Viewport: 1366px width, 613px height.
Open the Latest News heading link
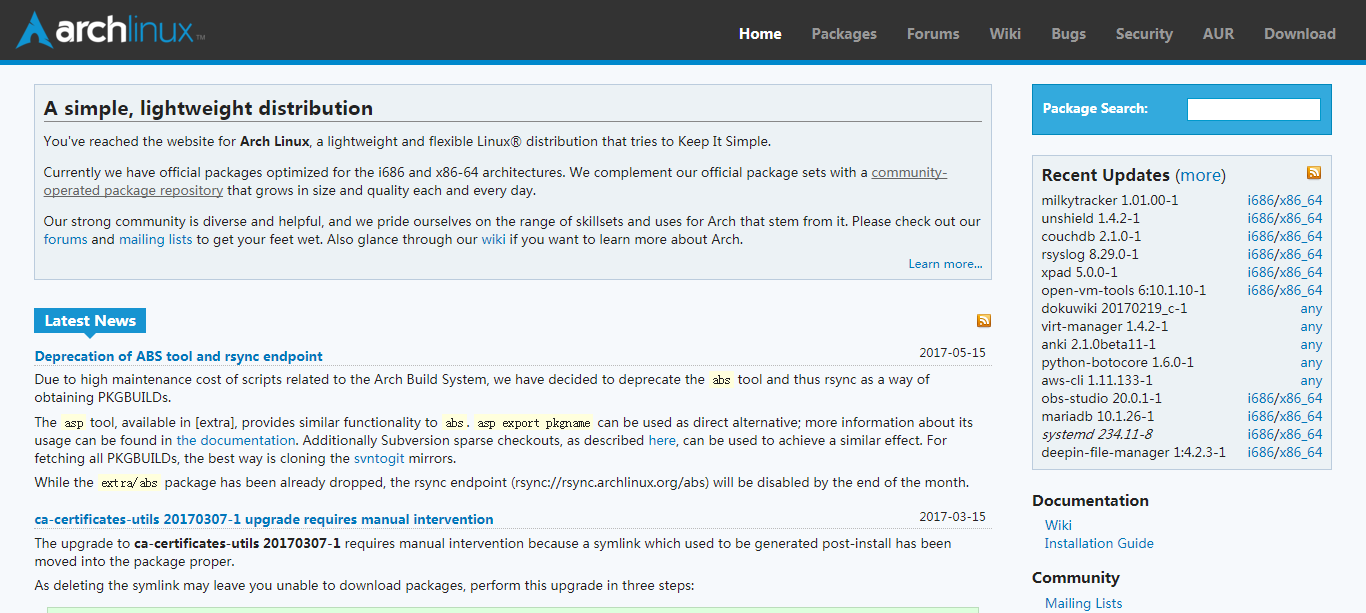click(90, 321)
